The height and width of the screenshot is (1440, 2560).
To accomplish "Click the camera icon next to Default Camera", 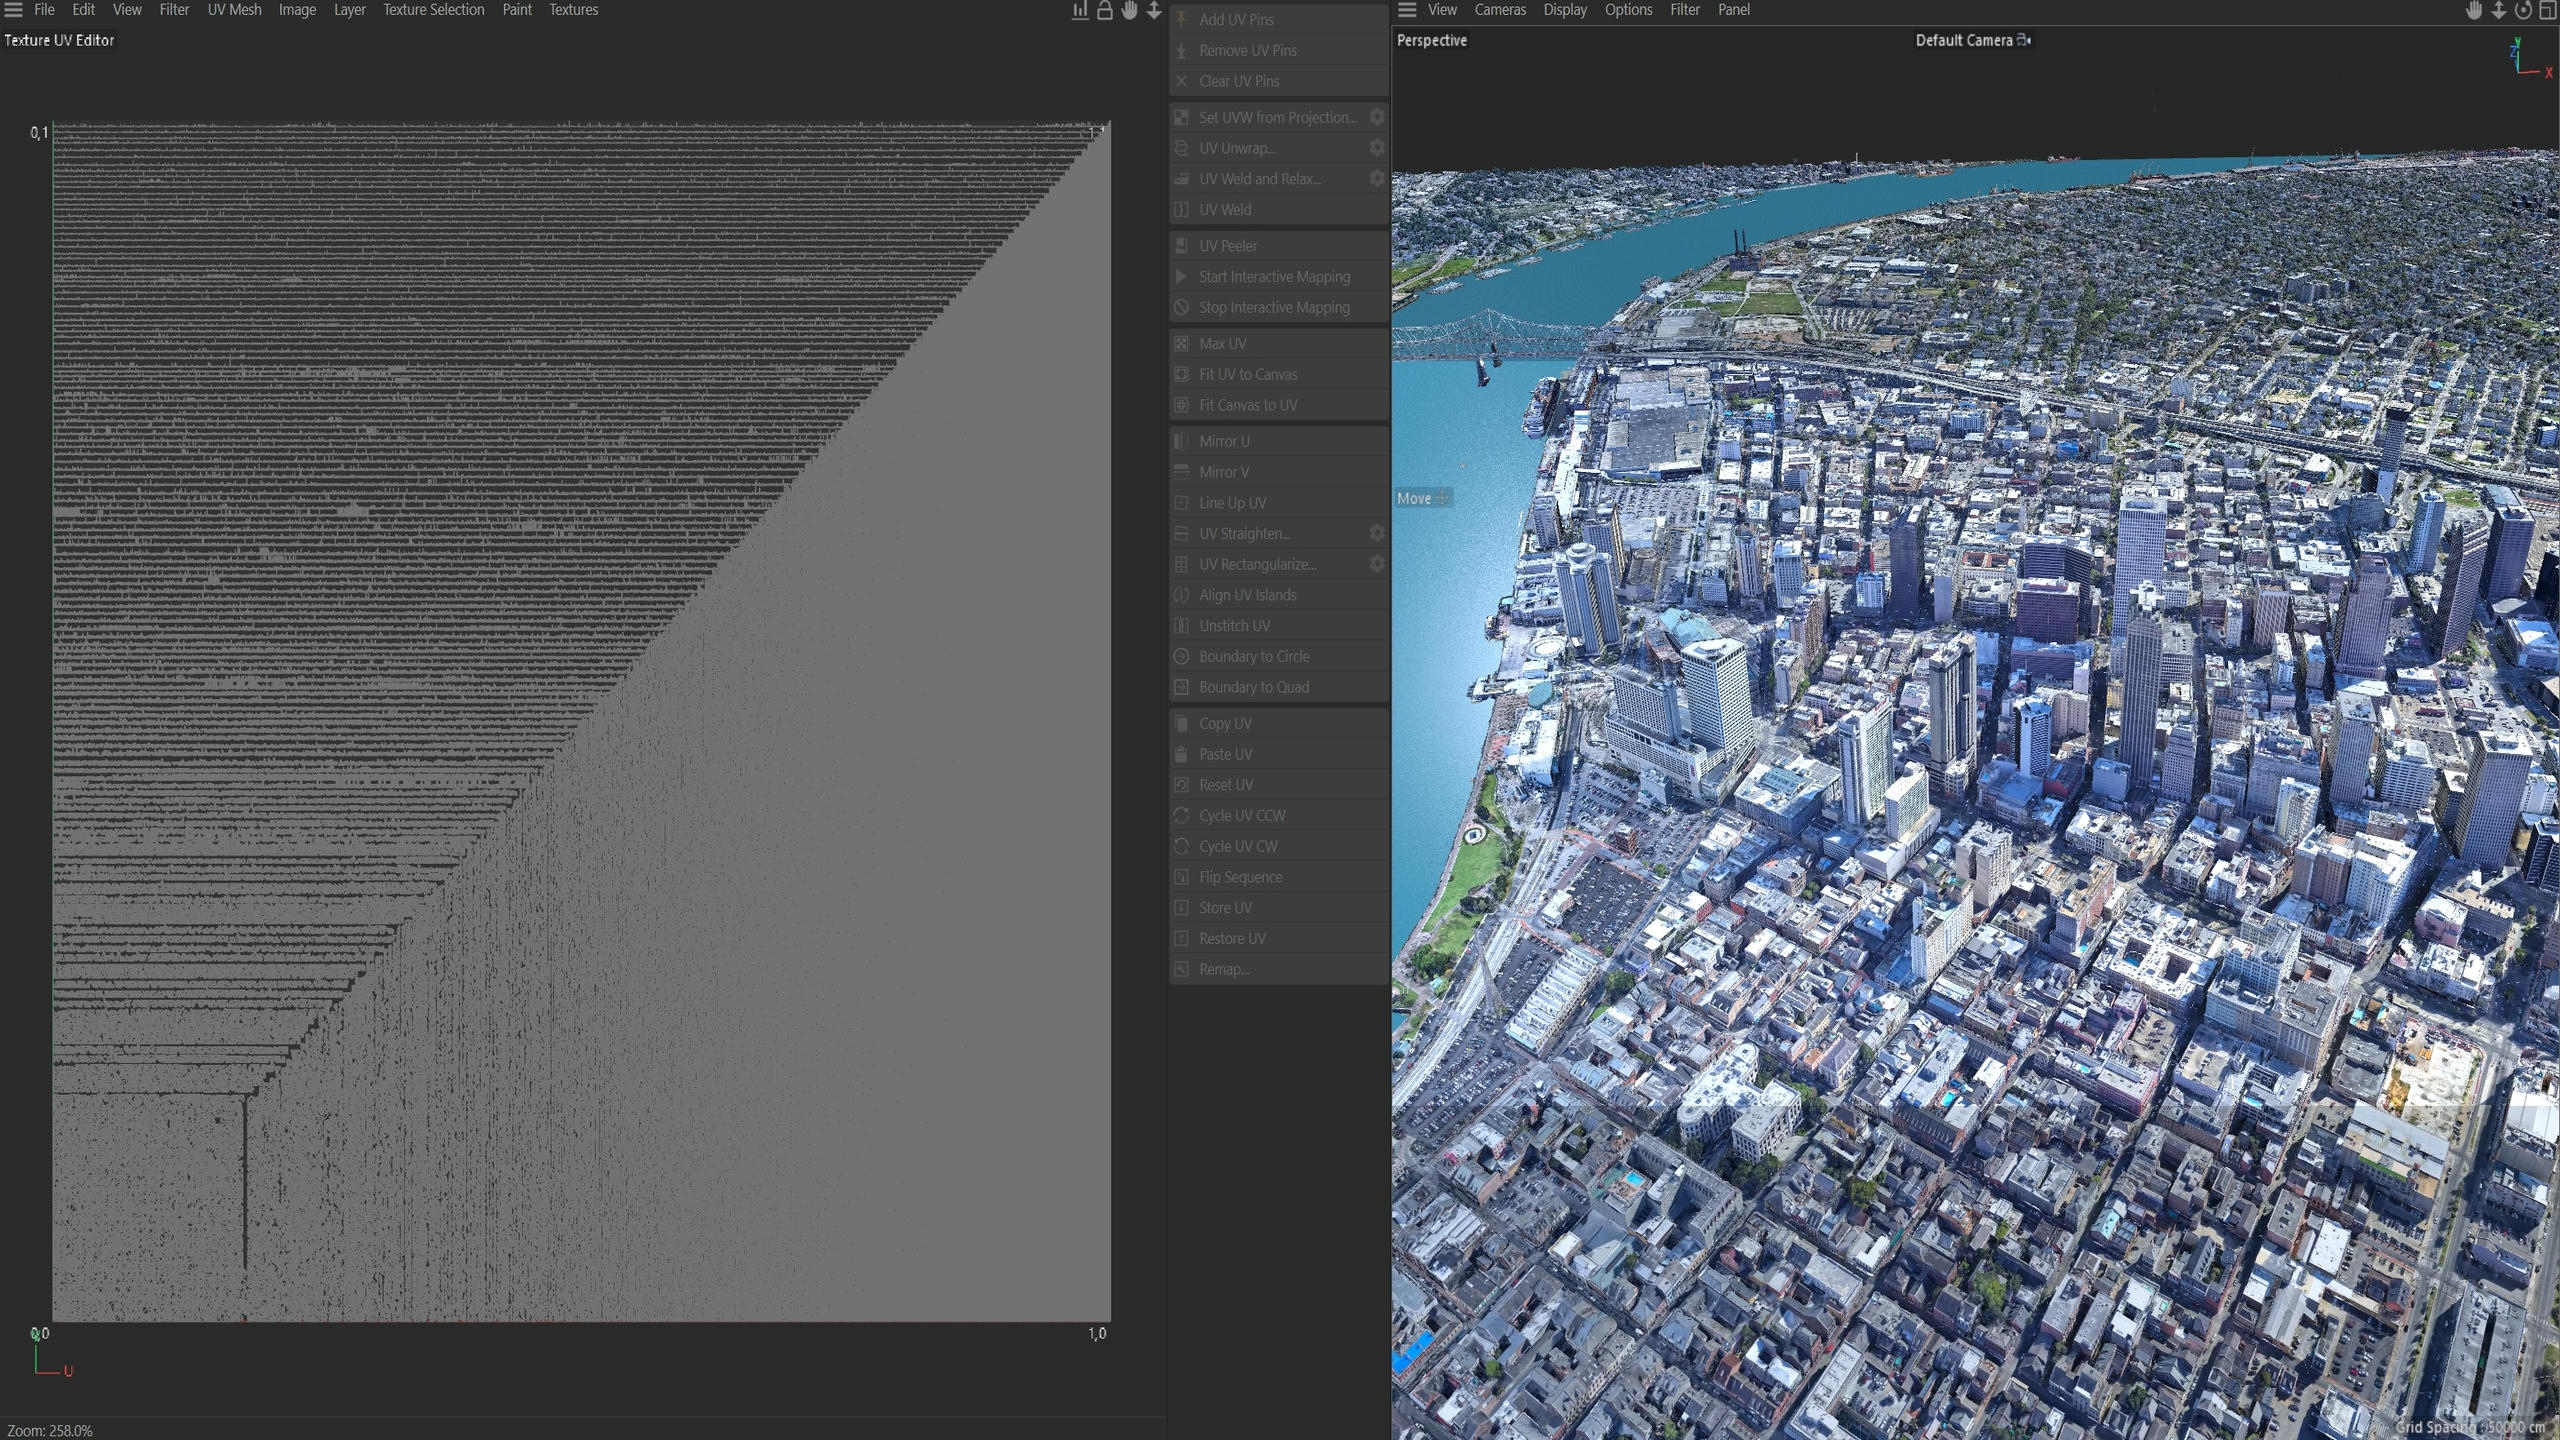I will [x=2024, y=40].
